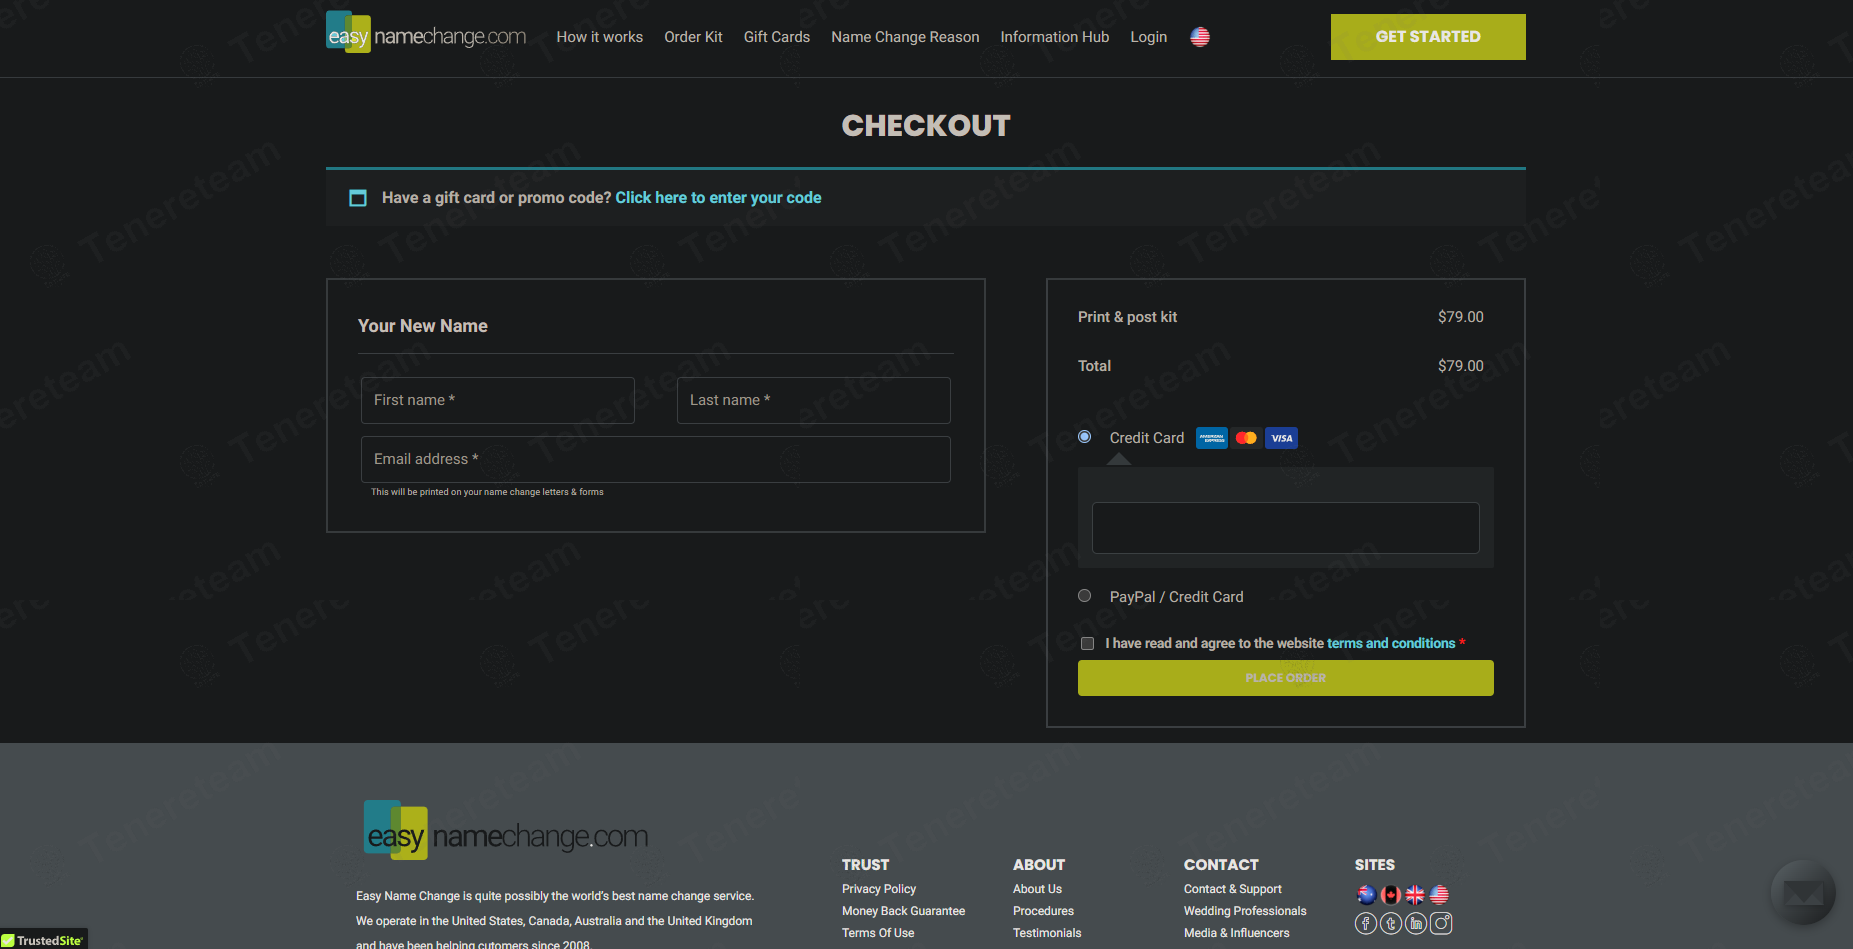Open the UK site via flag icon
The width and height of the screenshot is (1853, 949).
point(1415,895)
